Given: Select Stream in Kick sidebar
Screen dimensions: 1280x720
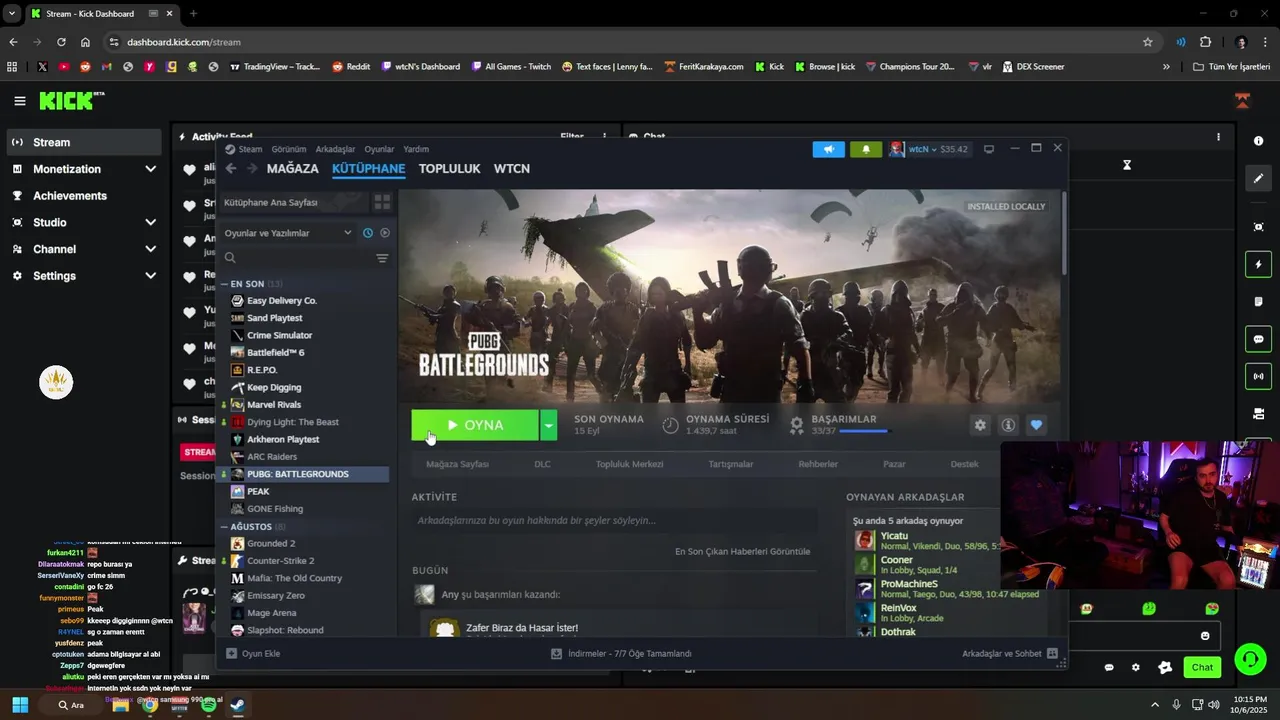Looking at the screenshot, I should pyautogui.click(x=84, y=142).
